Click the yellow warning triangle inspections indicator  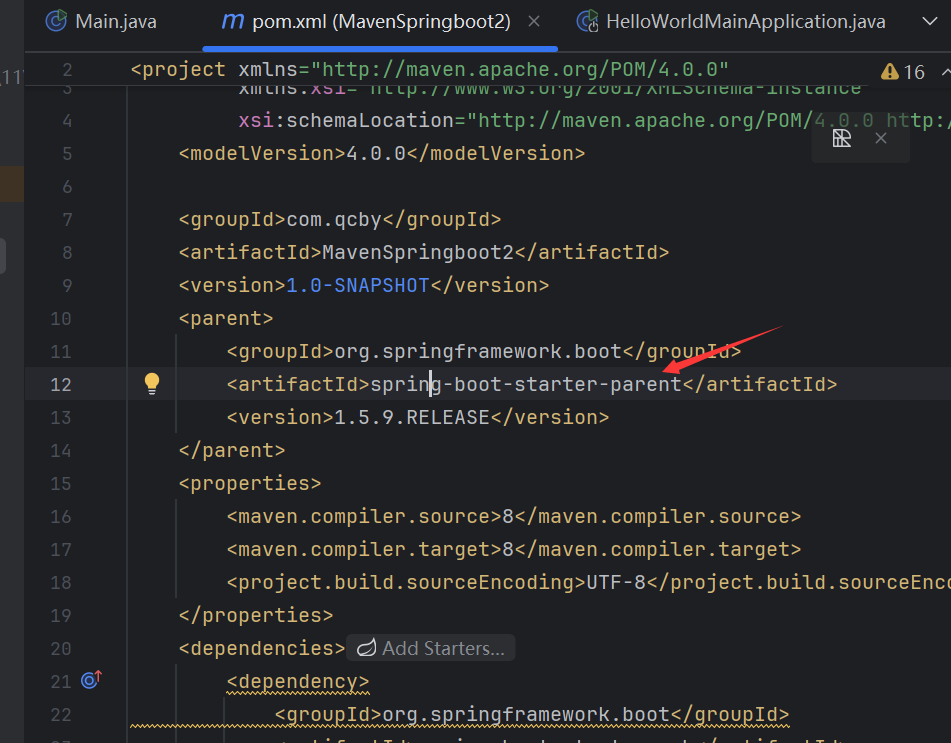tap(889, 71)
